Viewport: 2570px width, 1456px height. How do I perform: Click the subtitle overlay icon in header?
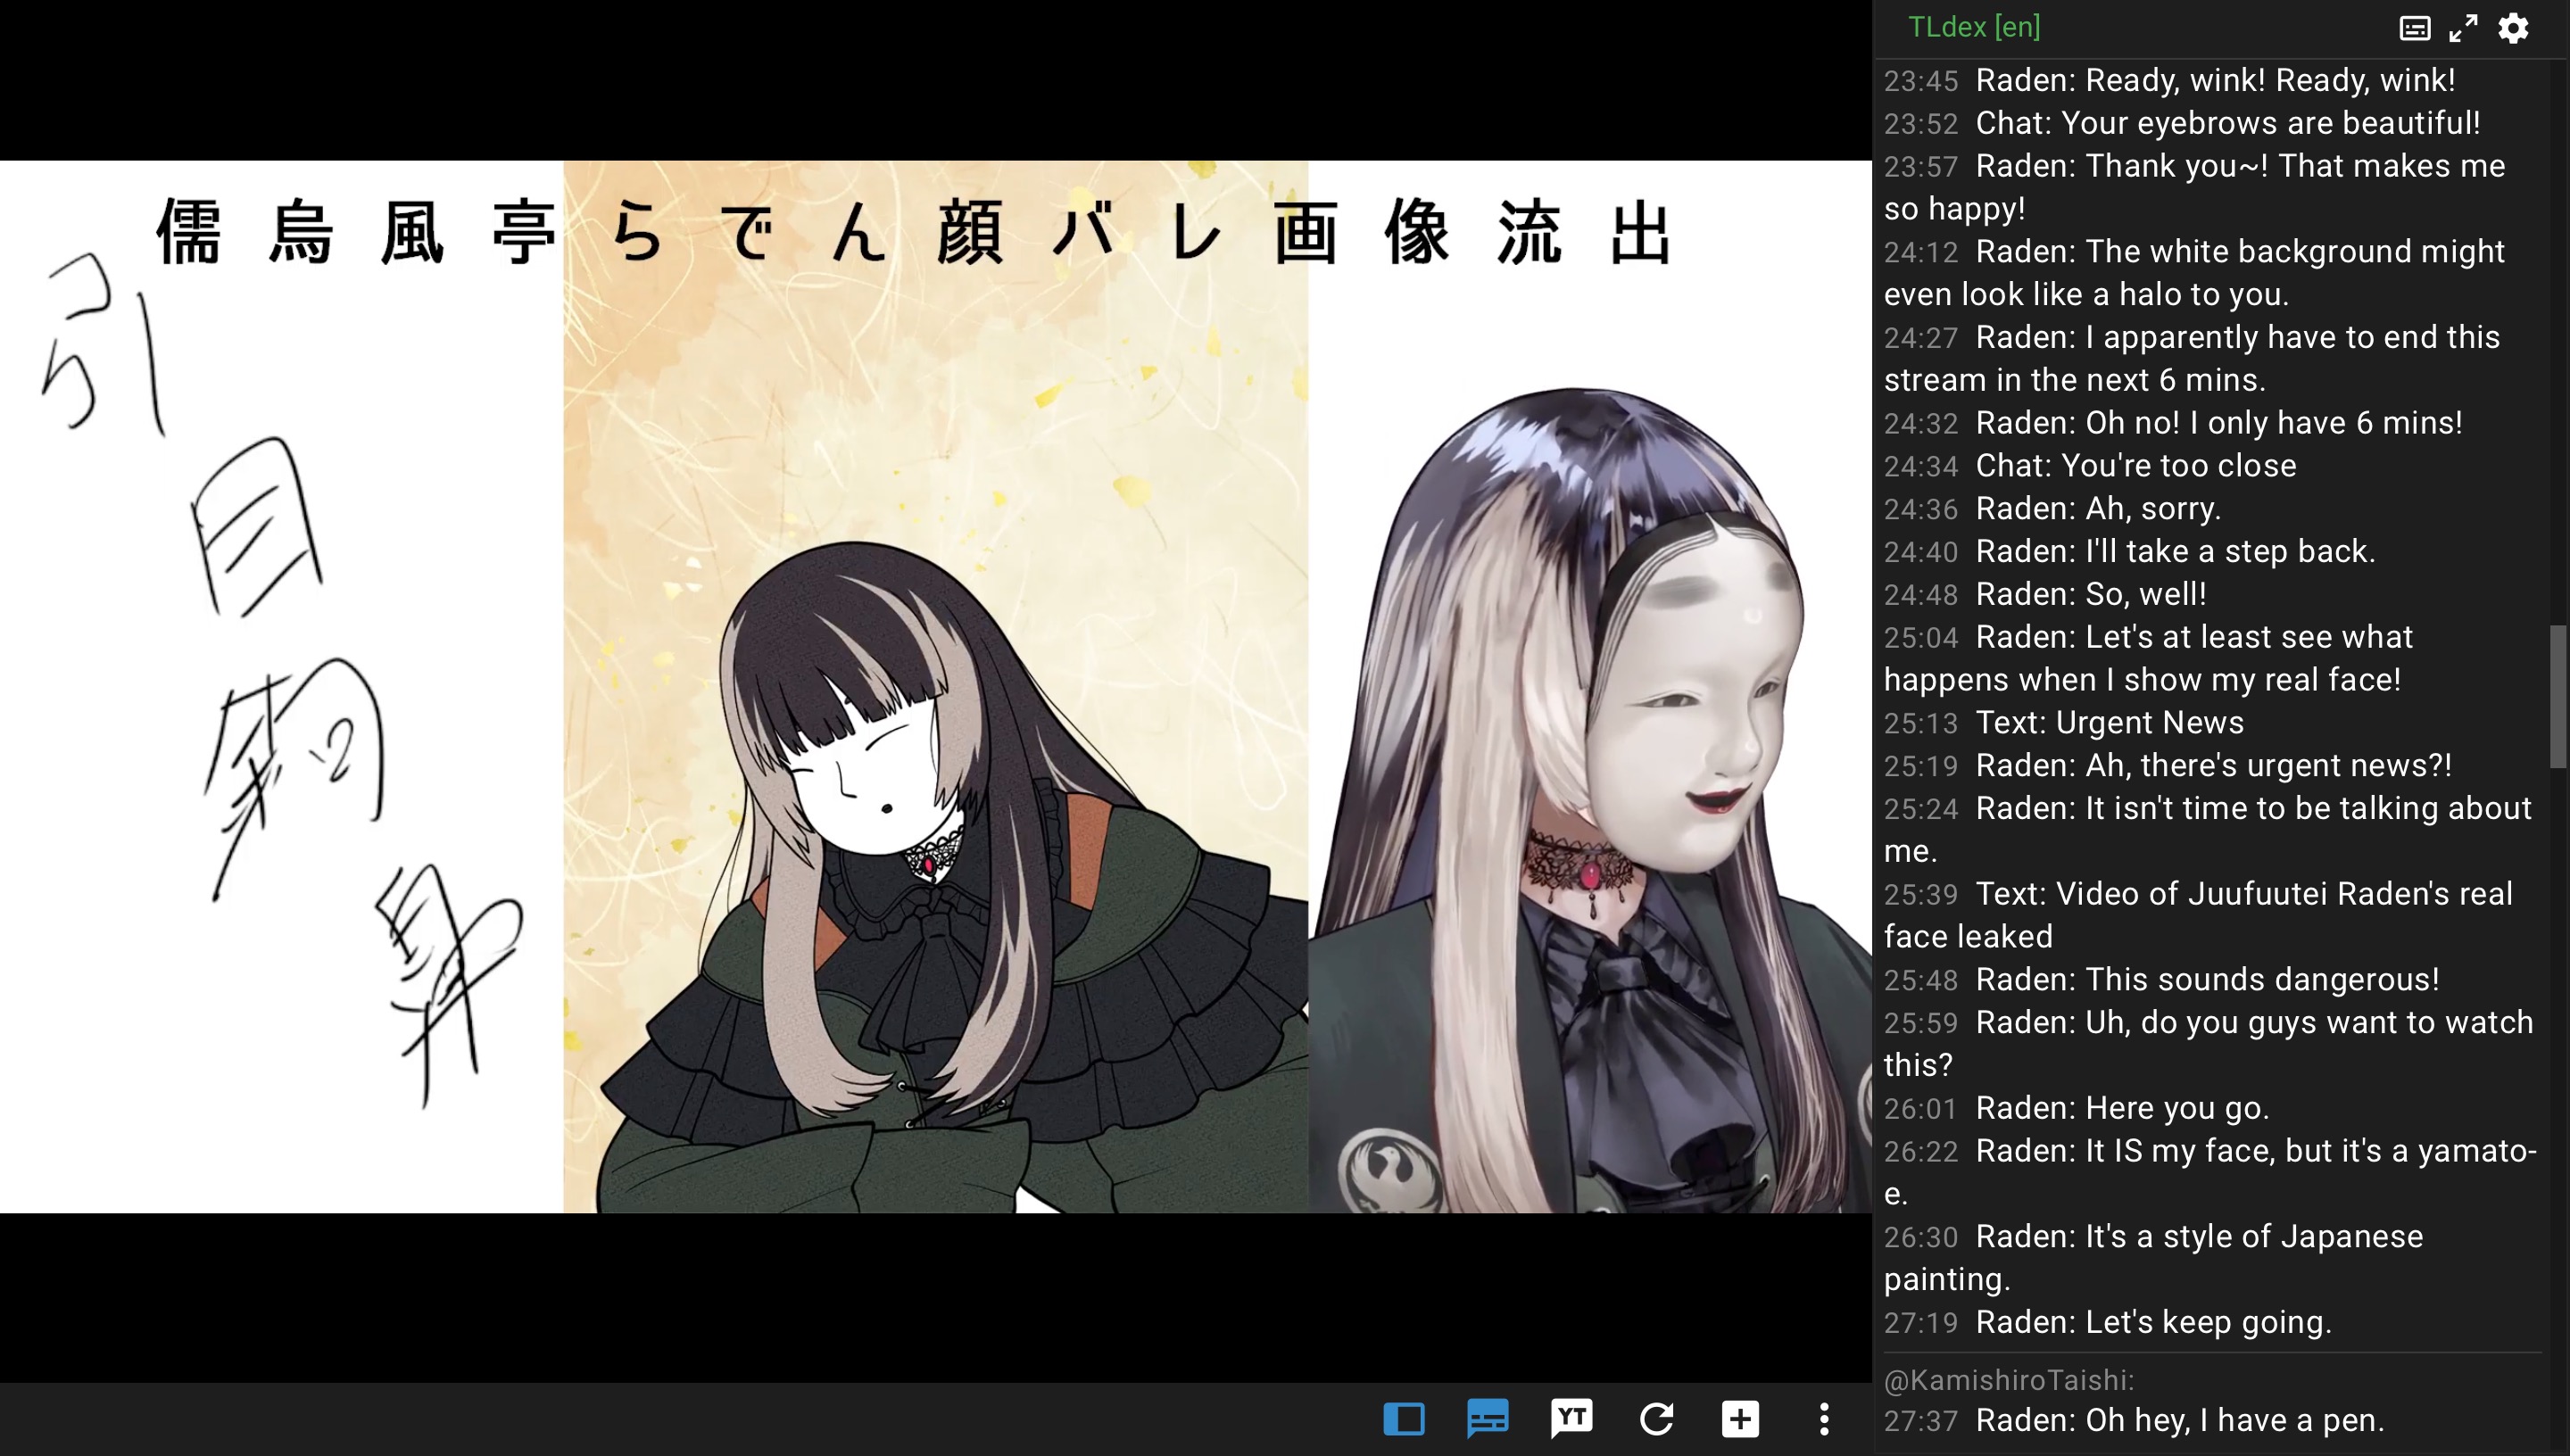[x=2414, y=28]
